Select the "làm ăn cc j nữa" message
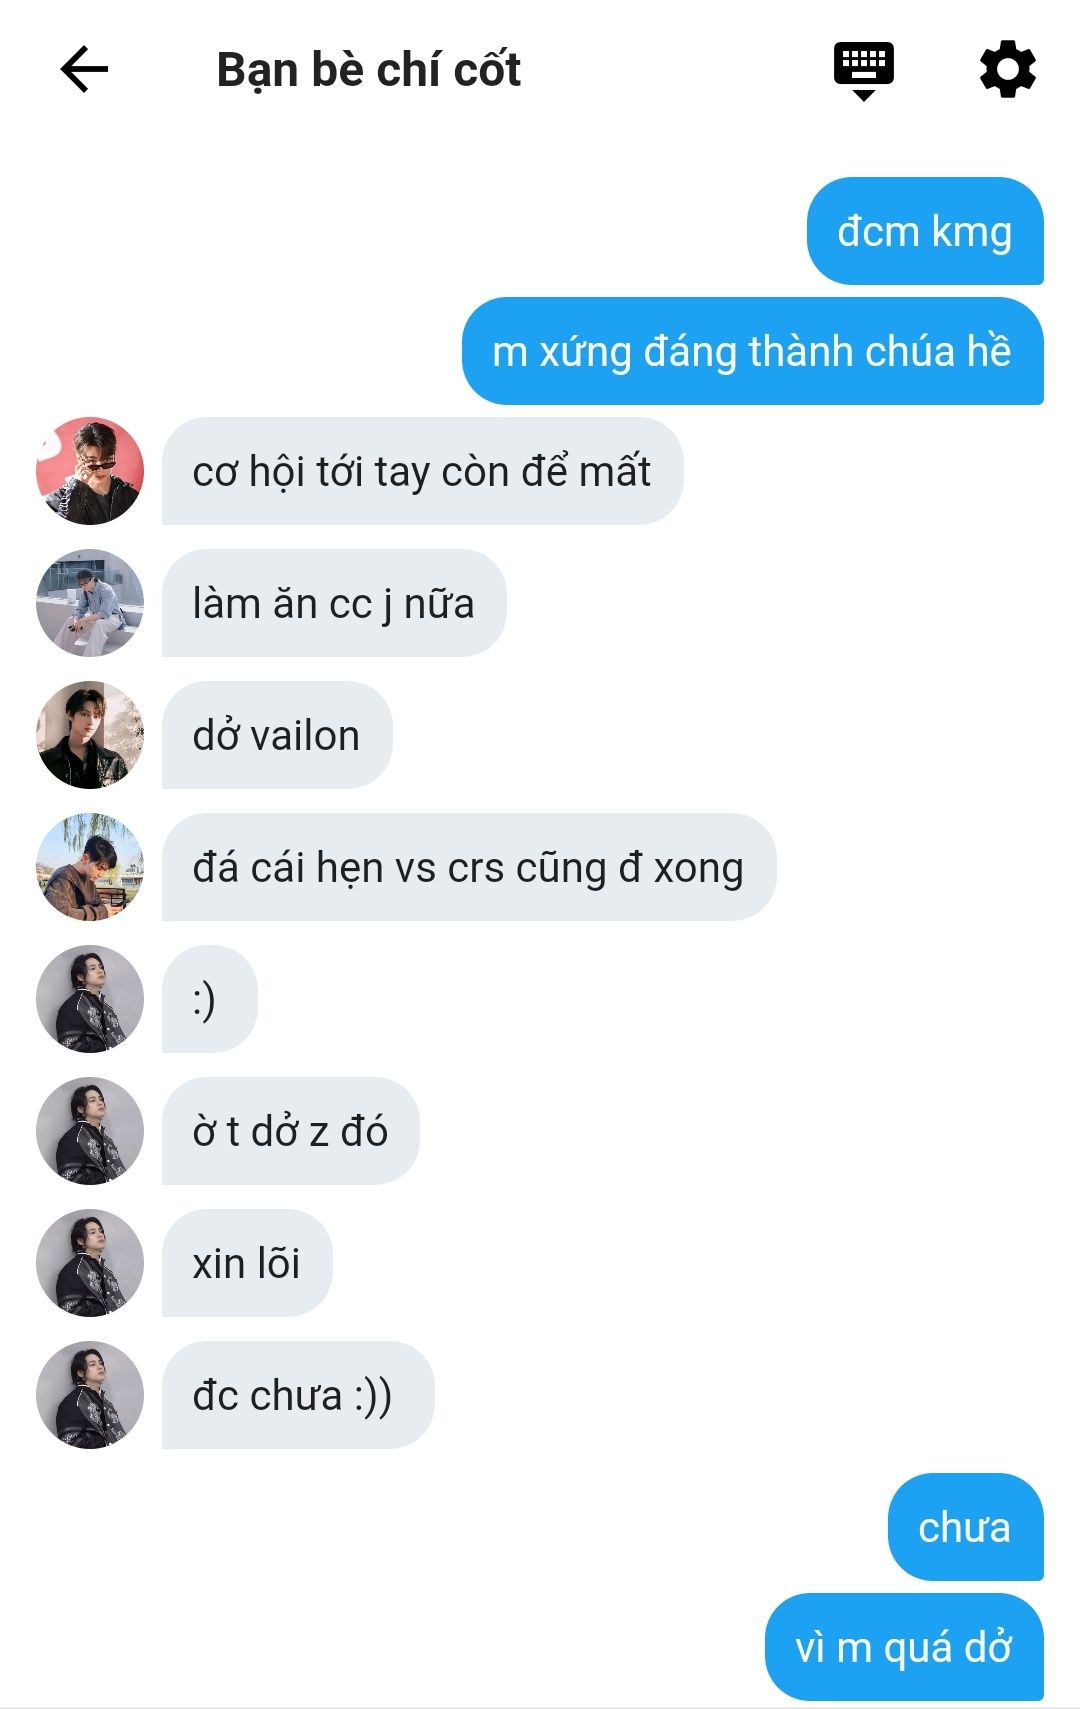 [334, 603]
